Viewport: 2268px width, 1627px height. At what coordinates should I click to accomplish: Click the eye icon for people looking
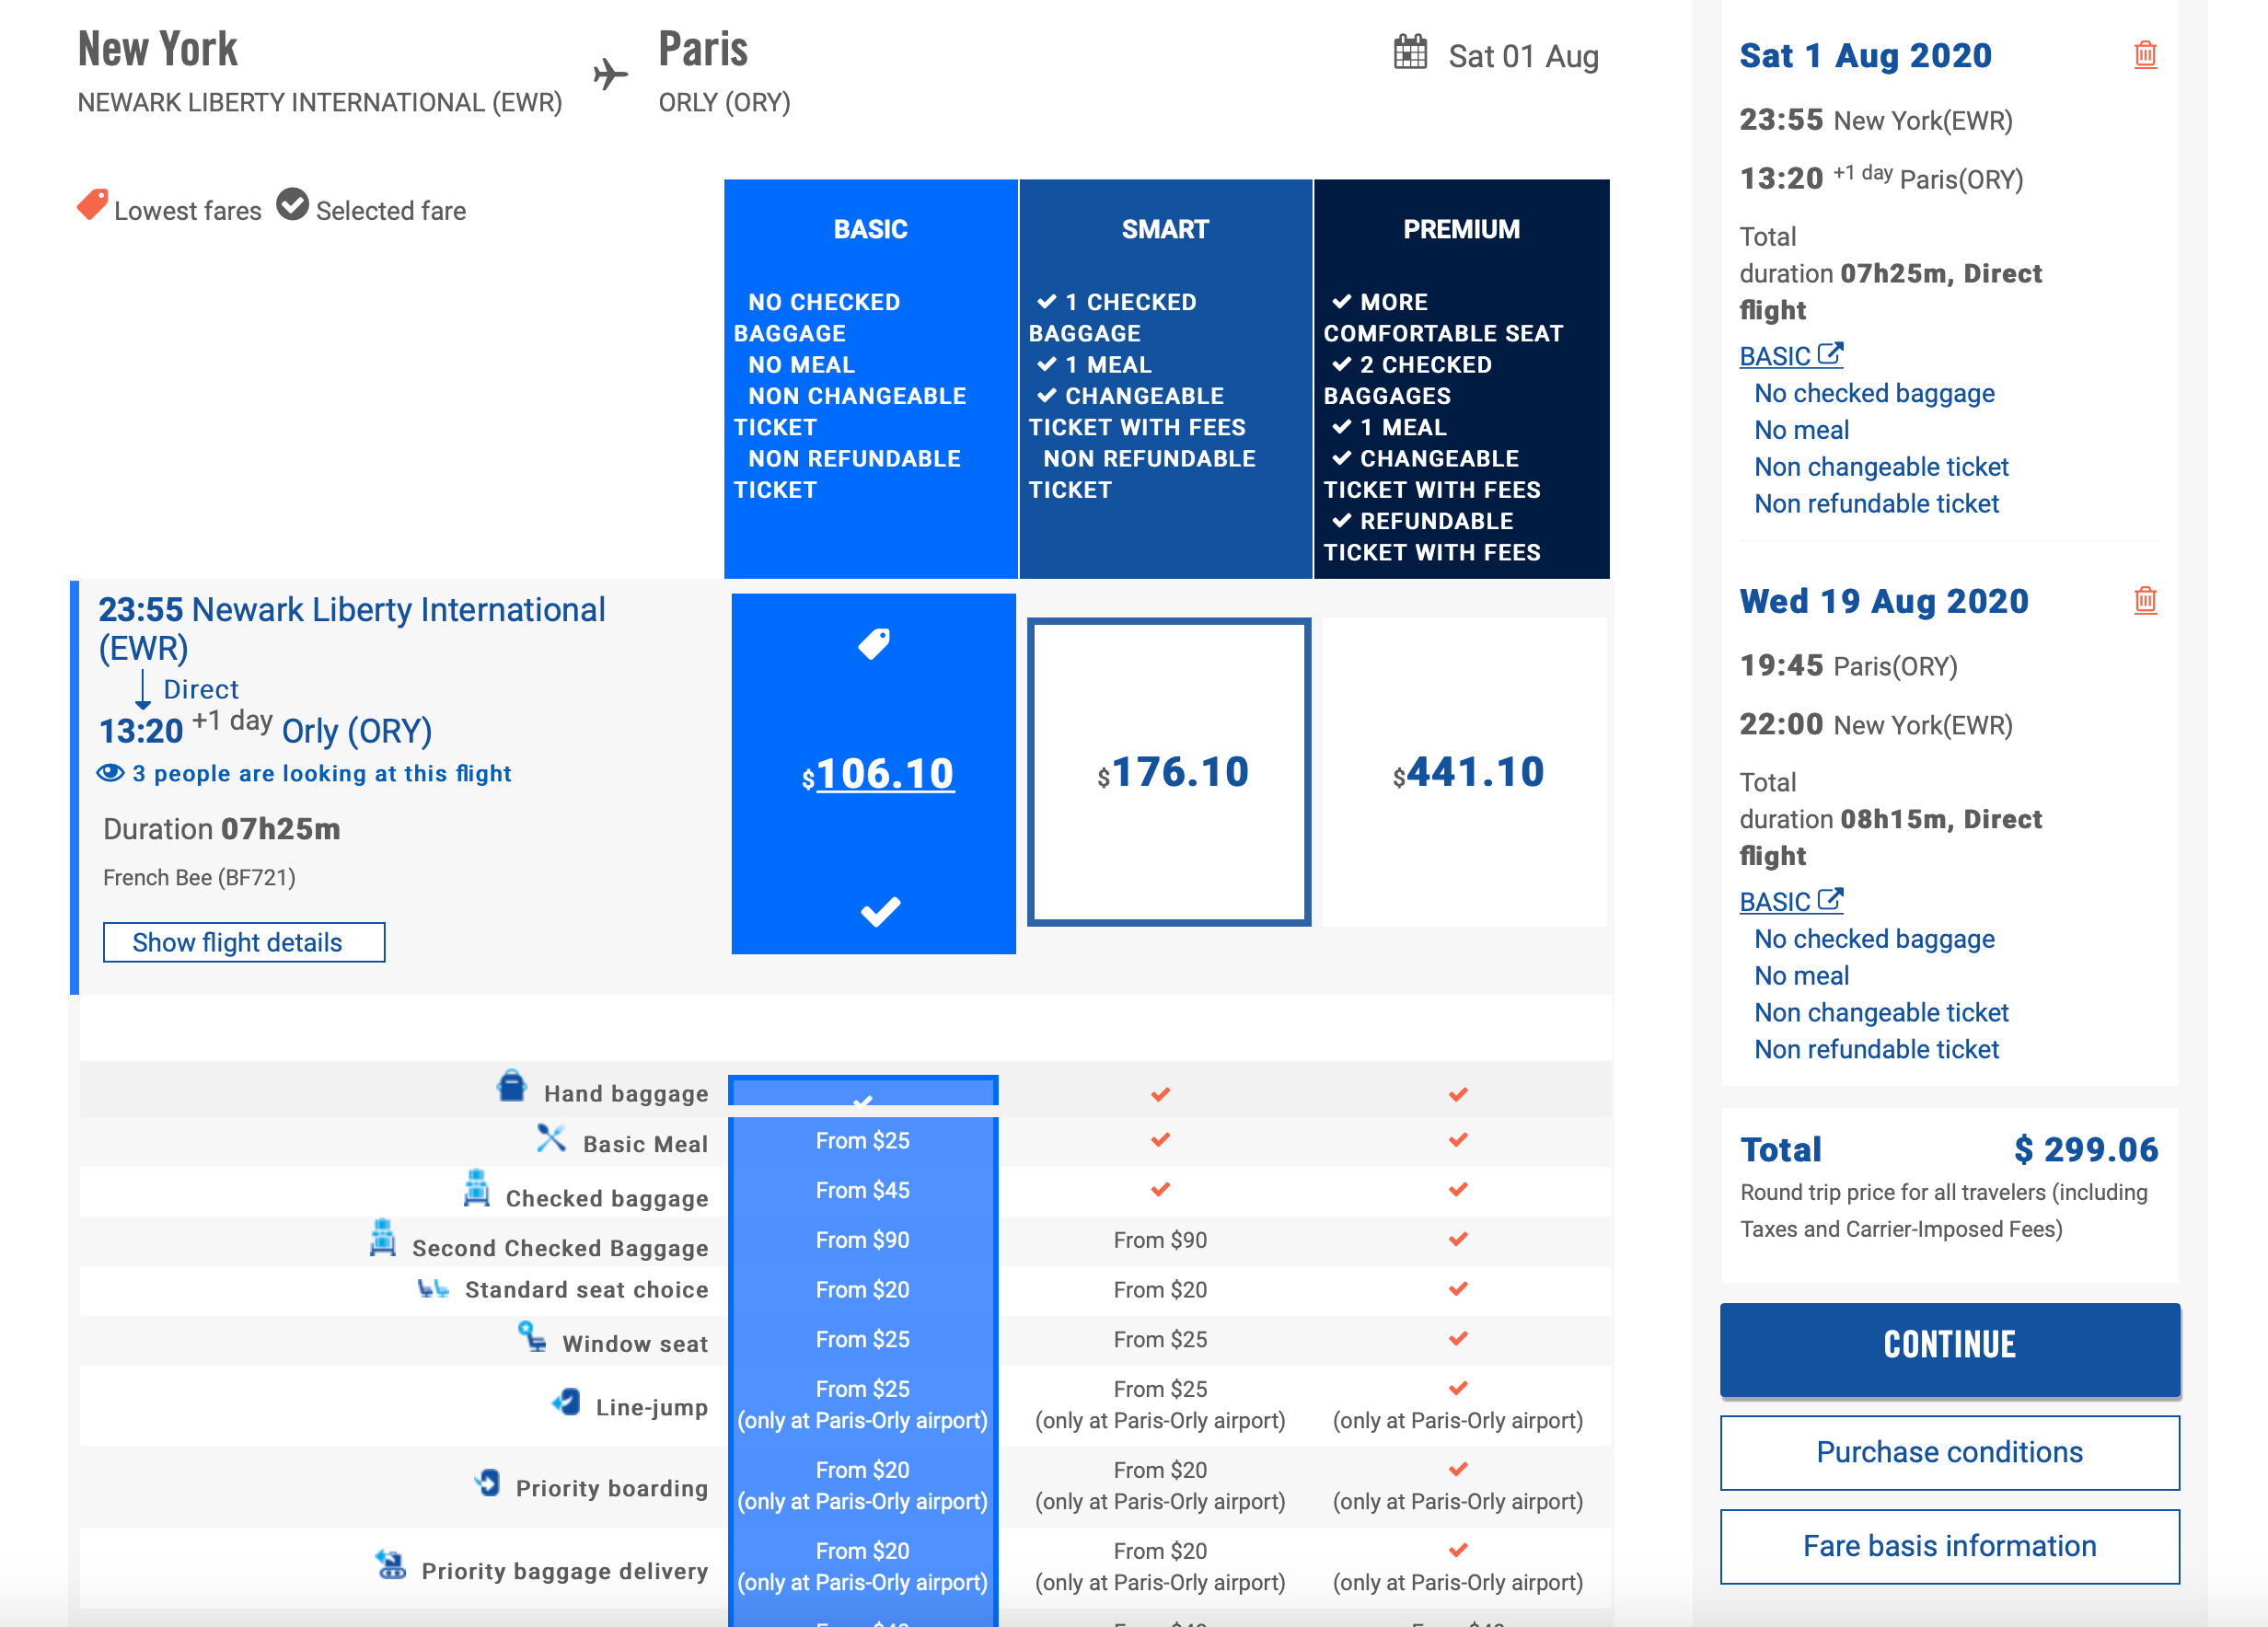[x=110, y=773]
